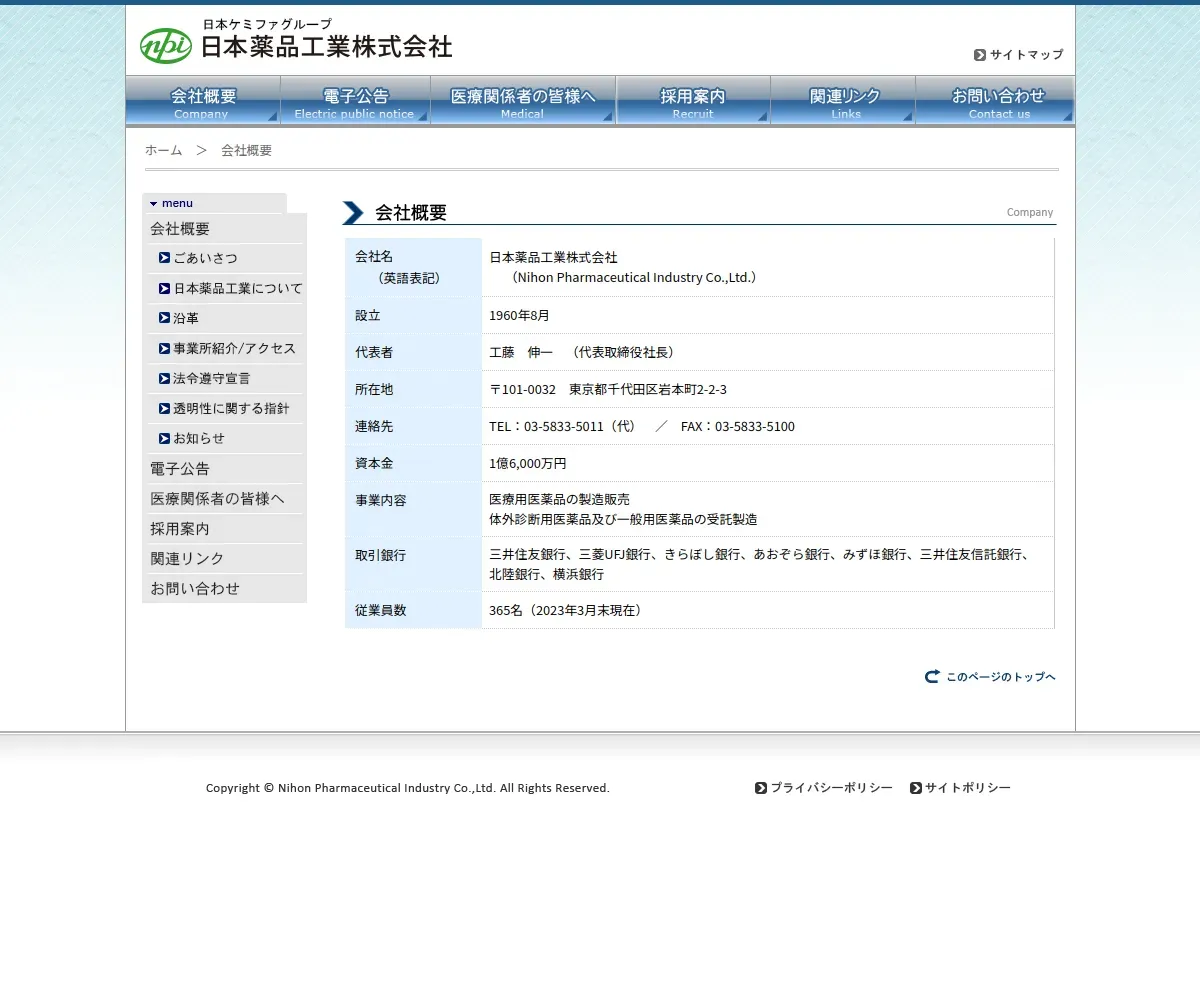
Task: Jump via このページのトップへ link
Action: point(1001,677)
